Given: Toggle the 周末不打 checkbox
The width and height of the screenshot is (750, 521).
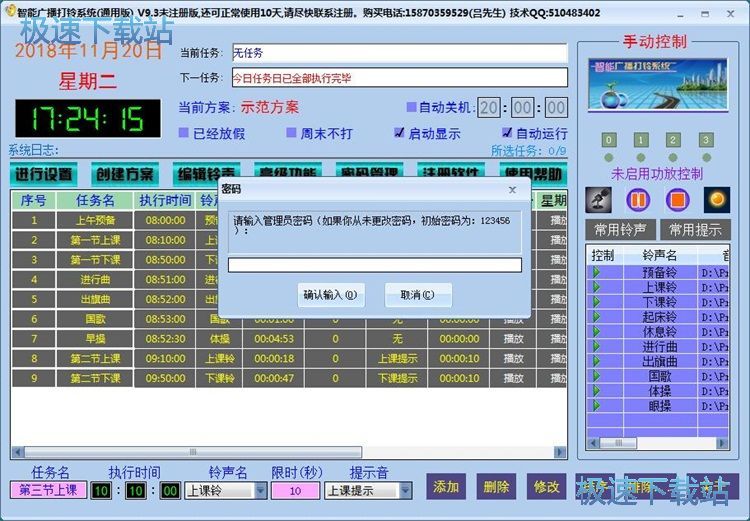Looking at the screenshot, I should click(x=291, y=133).
